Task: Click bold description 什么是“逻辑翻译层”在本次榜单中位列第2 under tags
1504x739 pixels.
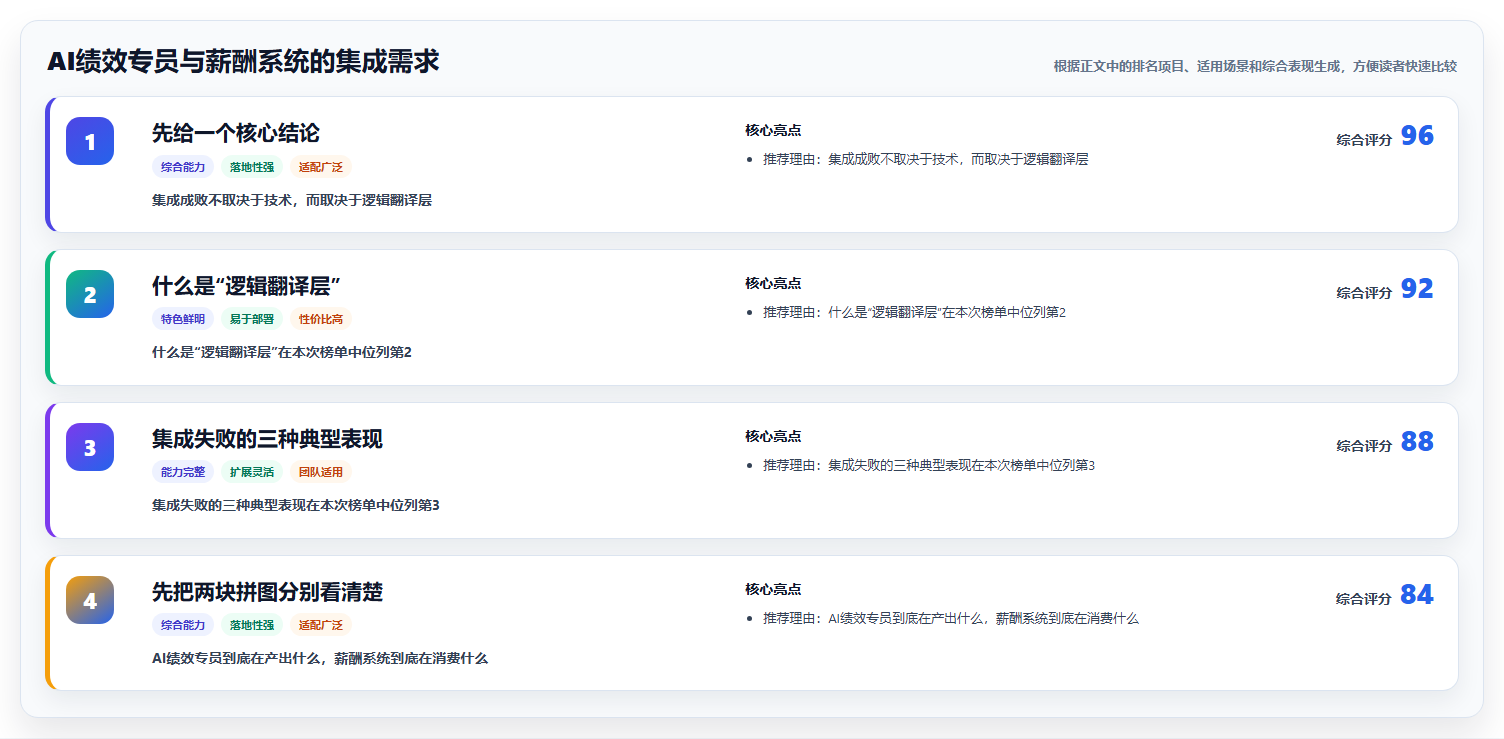Action: pos(282,353)
